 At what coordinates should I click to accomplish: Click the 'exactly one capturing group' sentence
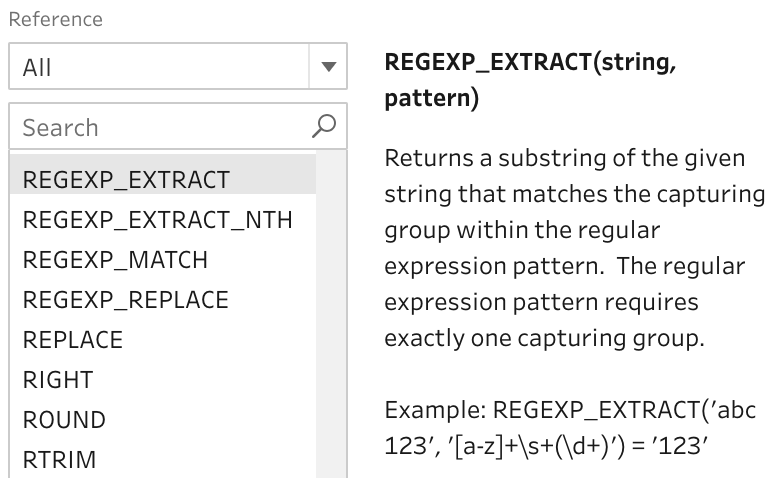[545, 338]
